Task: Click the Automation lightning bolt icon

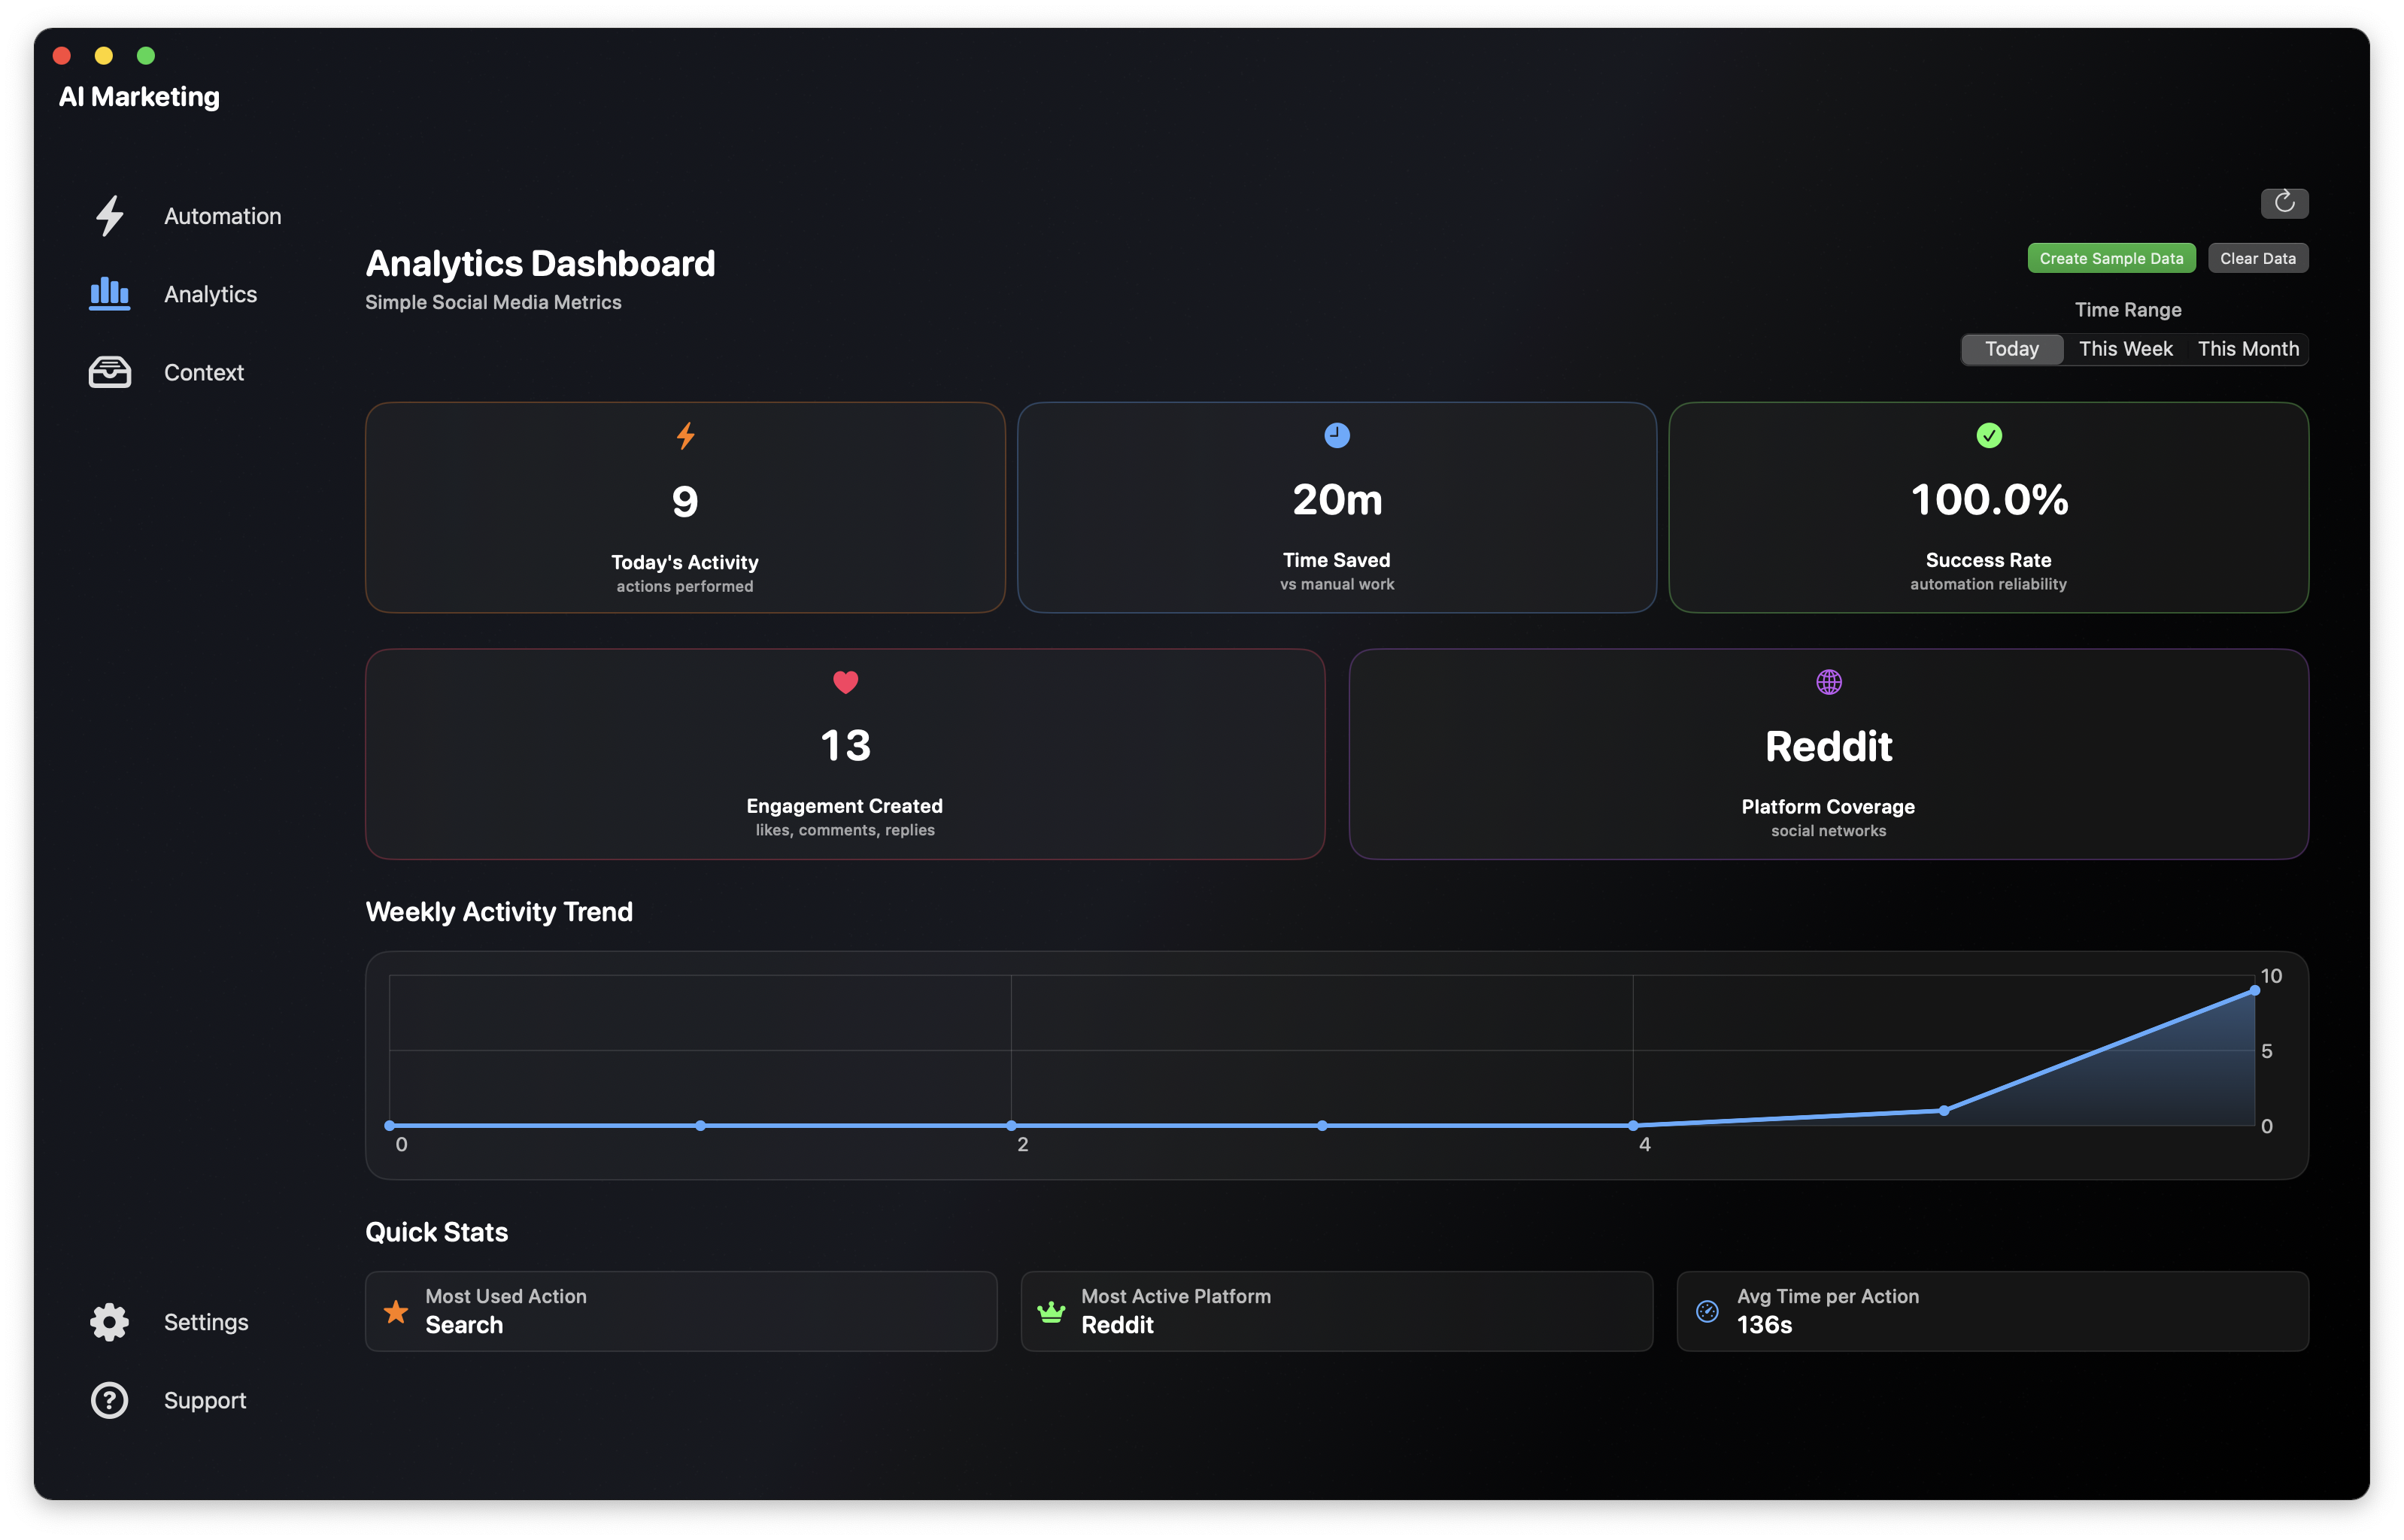Action: pos(109,216)
